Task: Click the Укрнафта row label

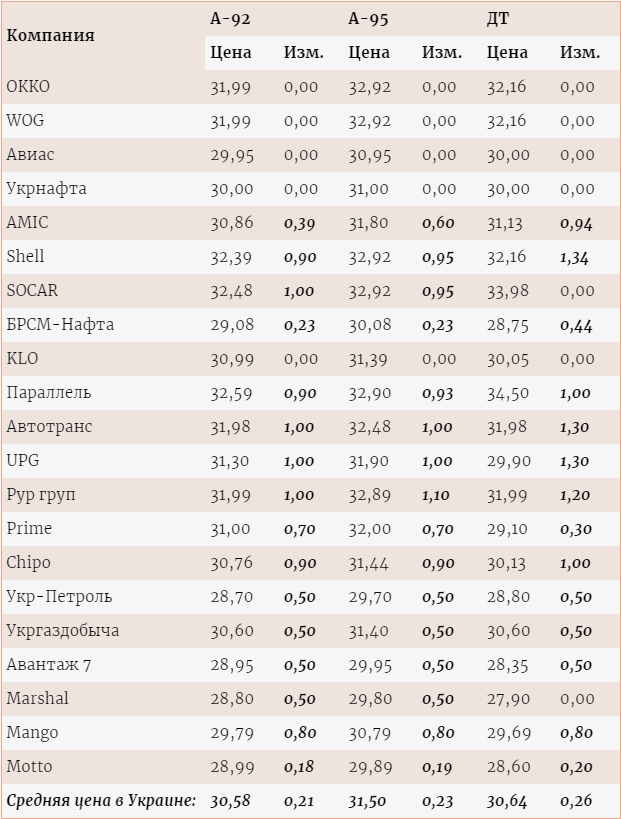Action: pos(46,189)
